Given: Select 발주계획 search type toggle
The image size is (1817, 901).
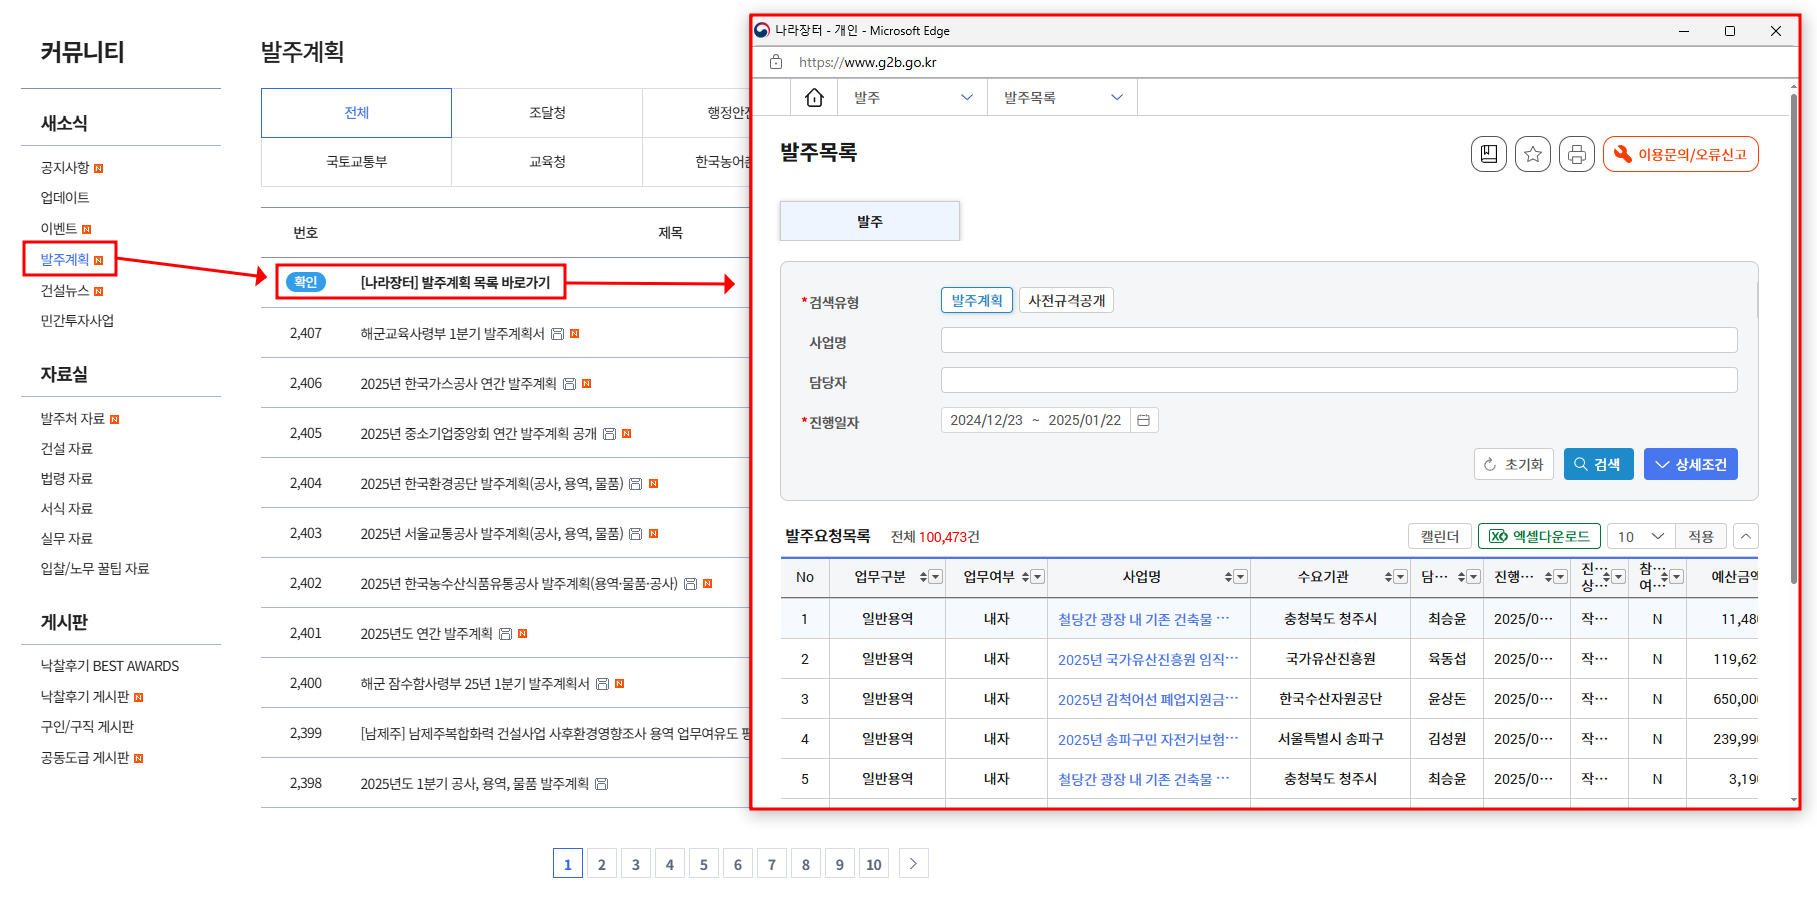Looking at the screenshot, I should (976, 301).
